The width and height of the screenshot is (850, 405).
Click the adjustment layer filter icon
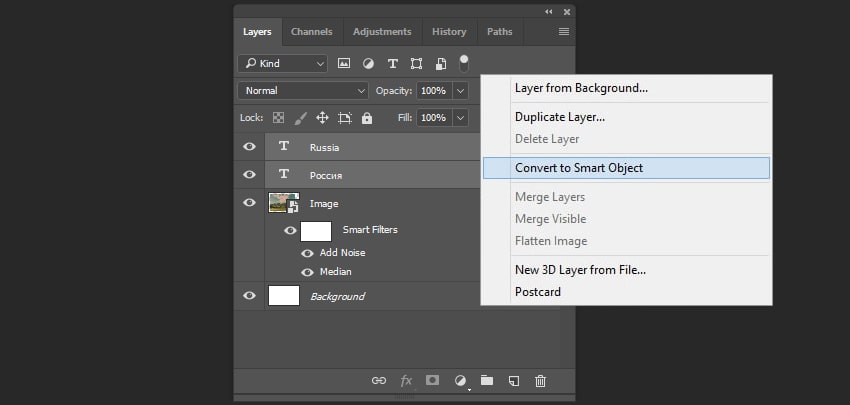point(368,63)
